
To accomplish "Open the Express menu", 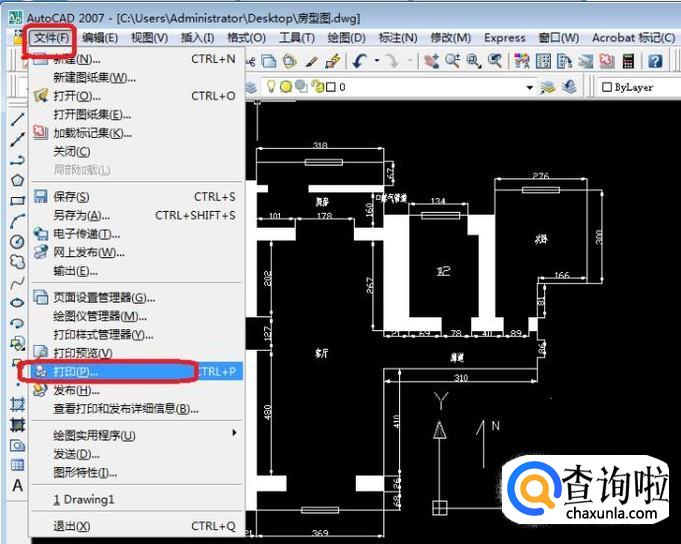I will (x=505, y=38).
